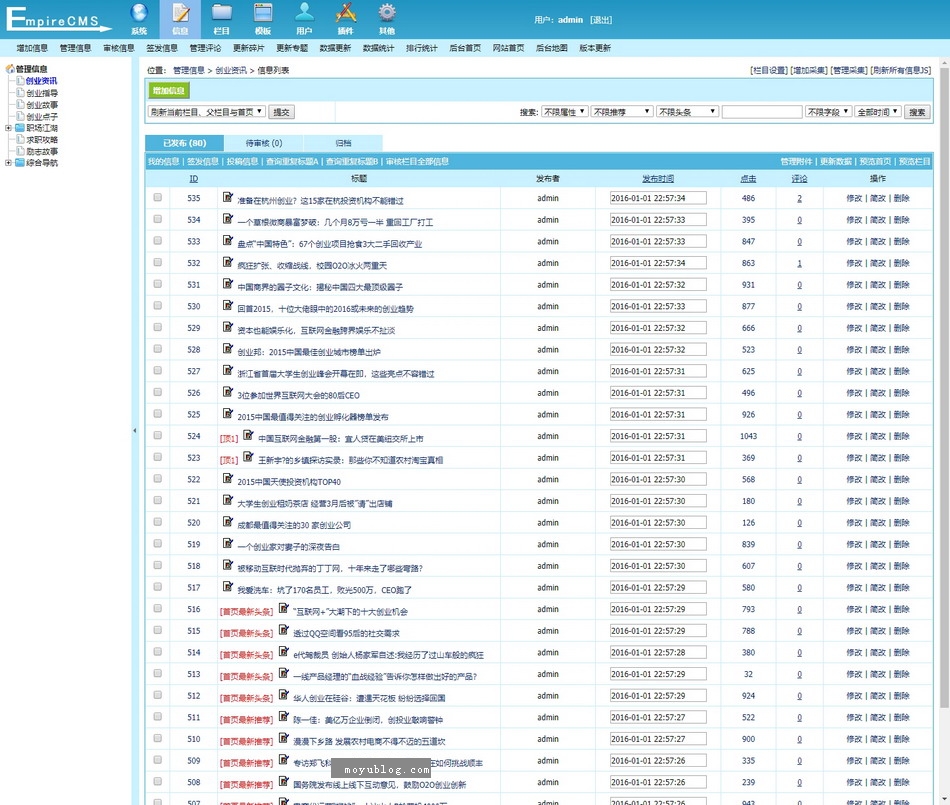Tick the checkbox for row 524
950x805 pixels.
[158, 436]
